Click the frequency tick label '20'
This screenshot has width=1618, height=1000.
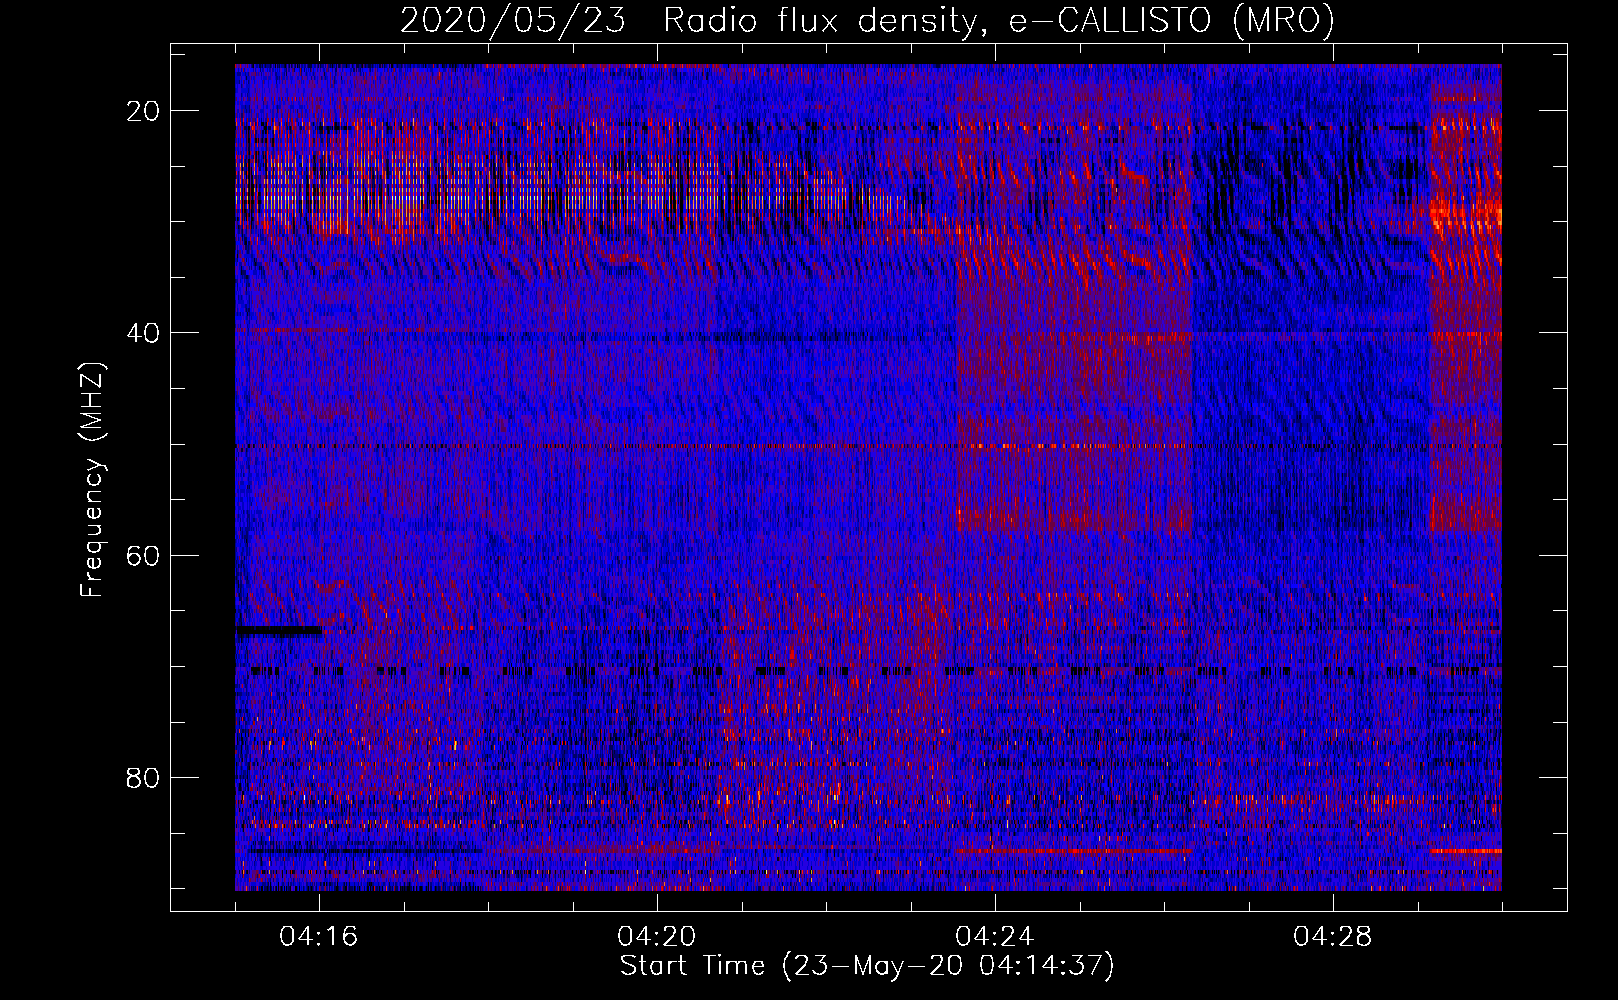(144, 111)
